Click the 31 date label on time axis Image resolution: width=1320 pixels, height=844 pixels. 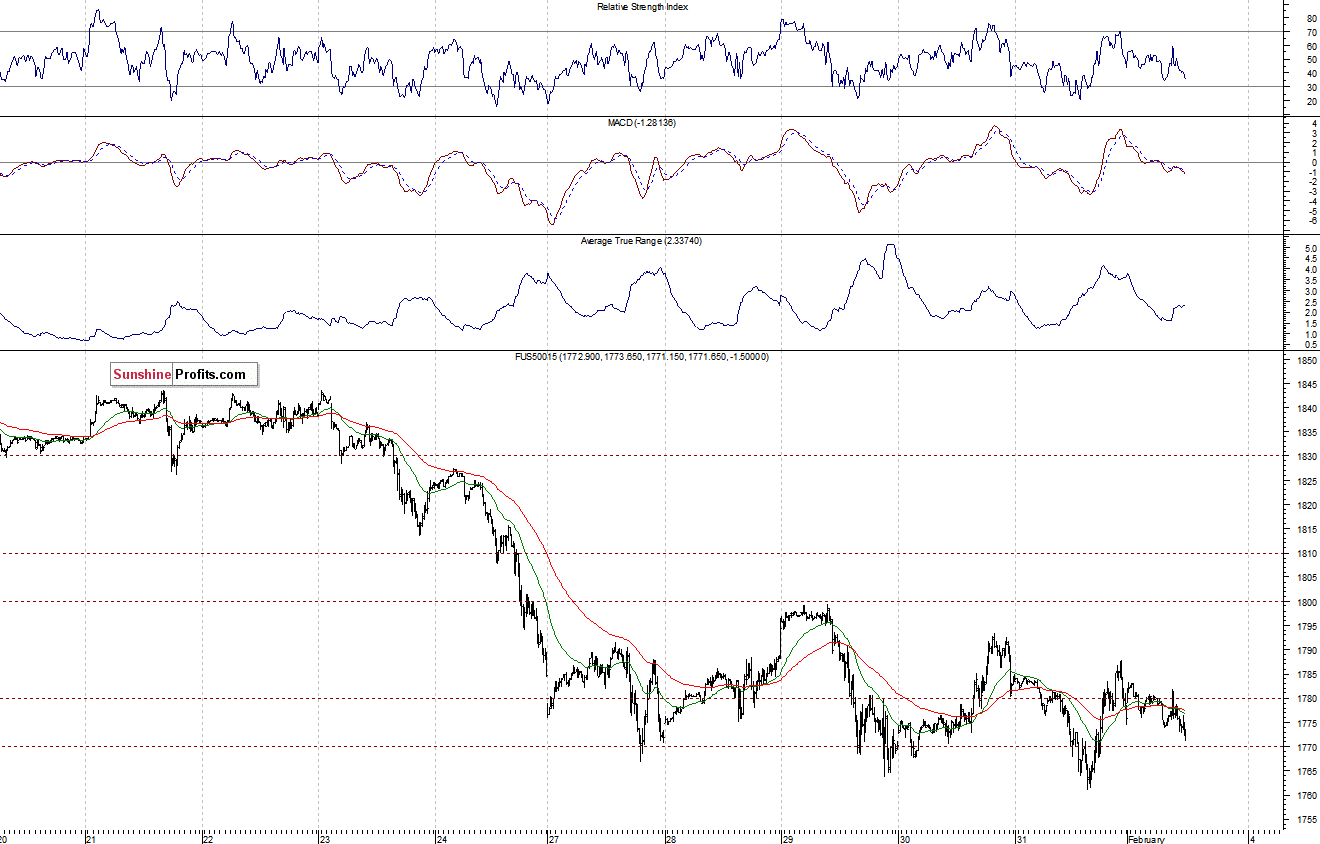point(1021,839)
